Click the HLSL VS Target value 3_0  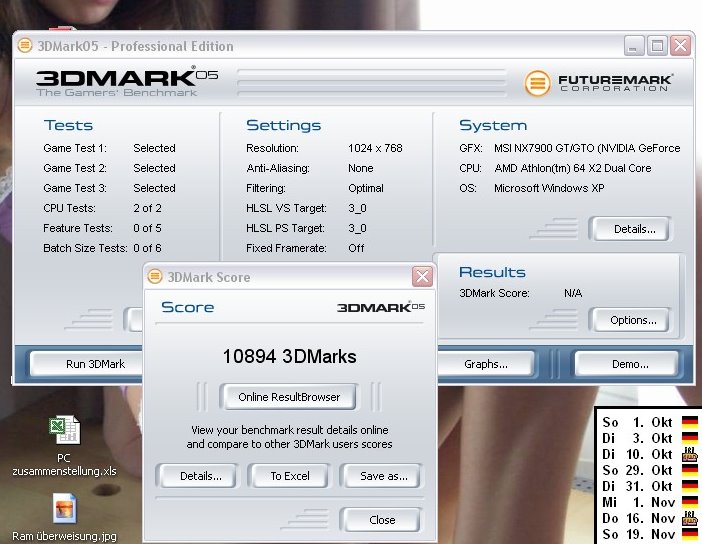(x=357, y=208)
